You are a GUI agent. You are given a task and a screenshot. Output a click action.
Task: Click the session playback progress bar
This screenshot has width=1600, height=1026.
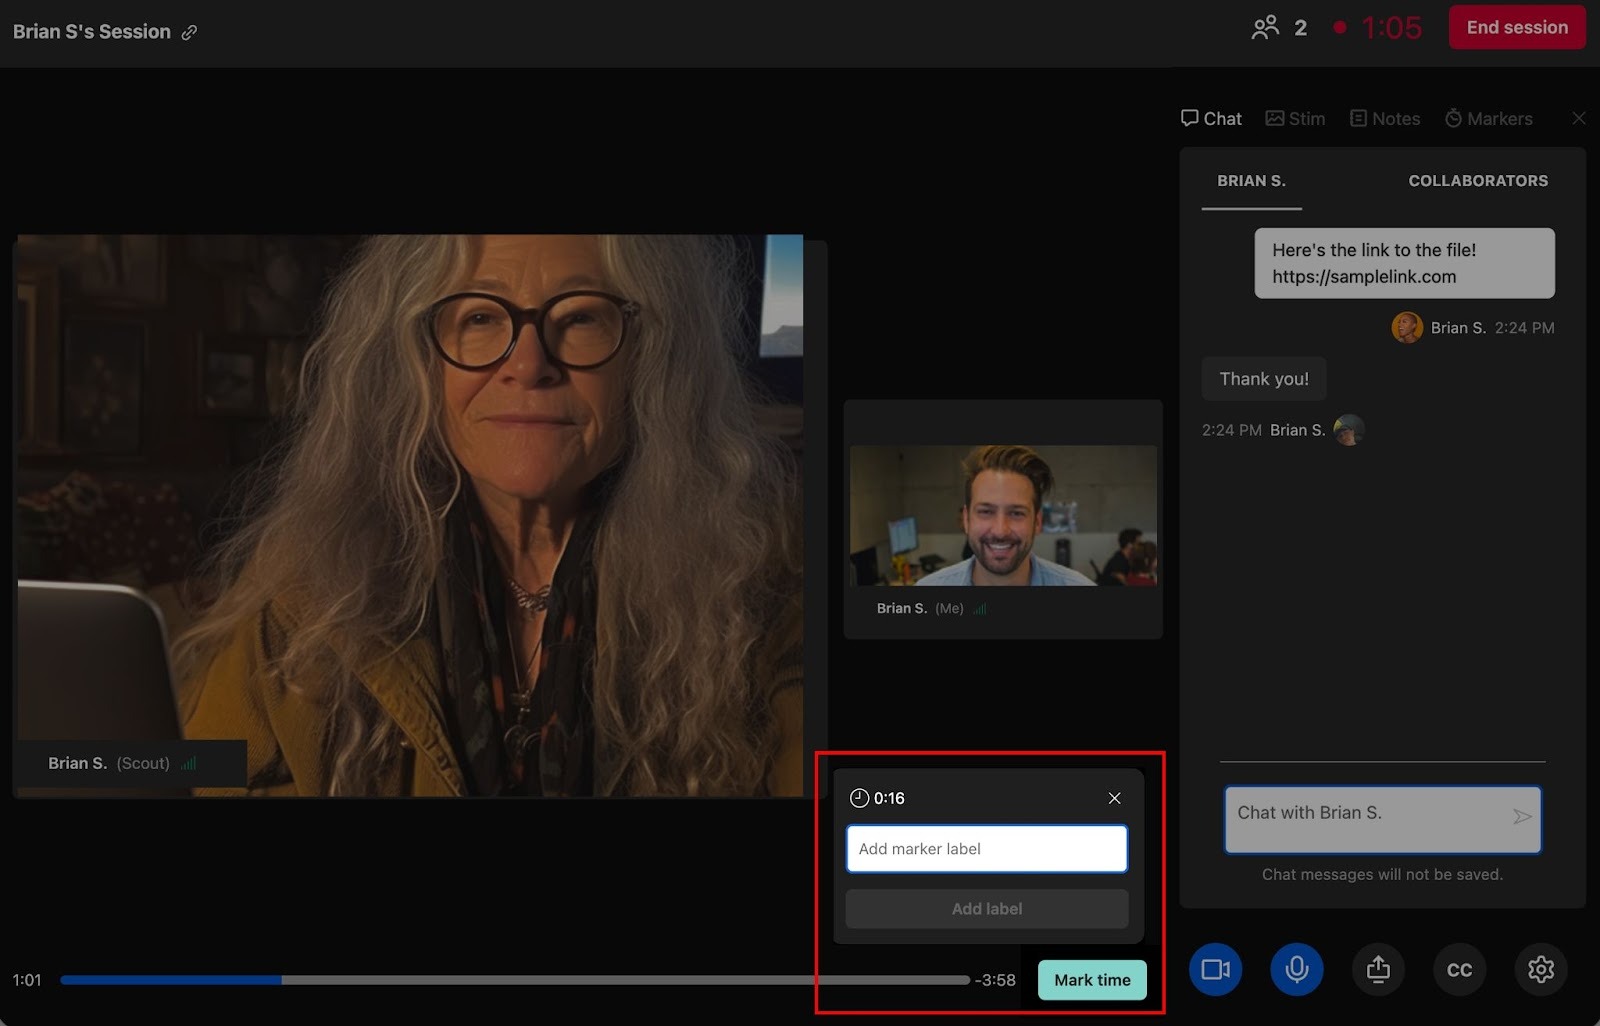(x=514, y=980)
